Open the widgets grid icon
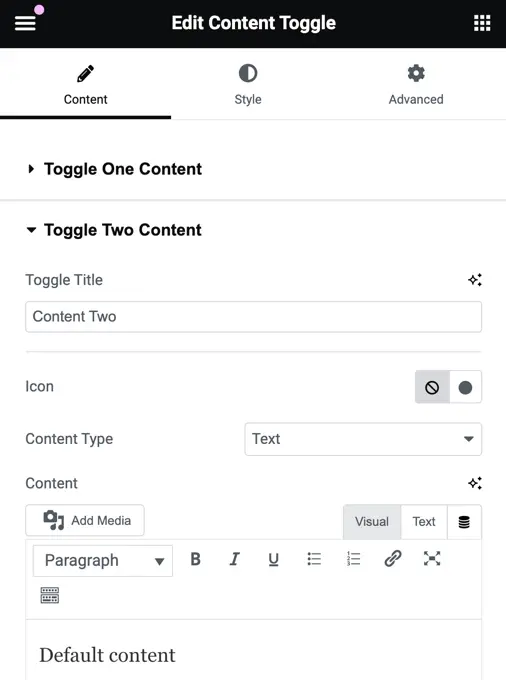The image size is (506, 680). click(x=482, y=23)
